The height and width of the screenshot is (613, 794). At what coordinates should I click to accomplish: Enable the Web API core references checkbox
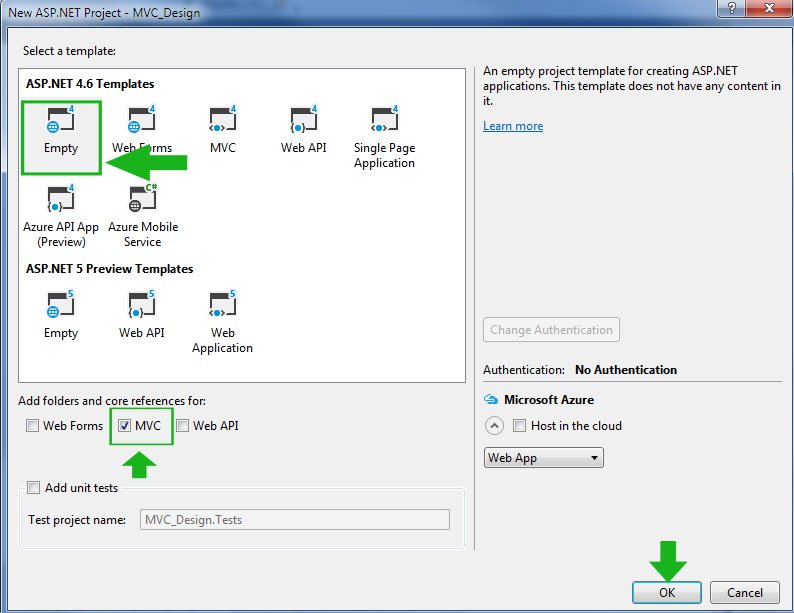coord(182,426)
